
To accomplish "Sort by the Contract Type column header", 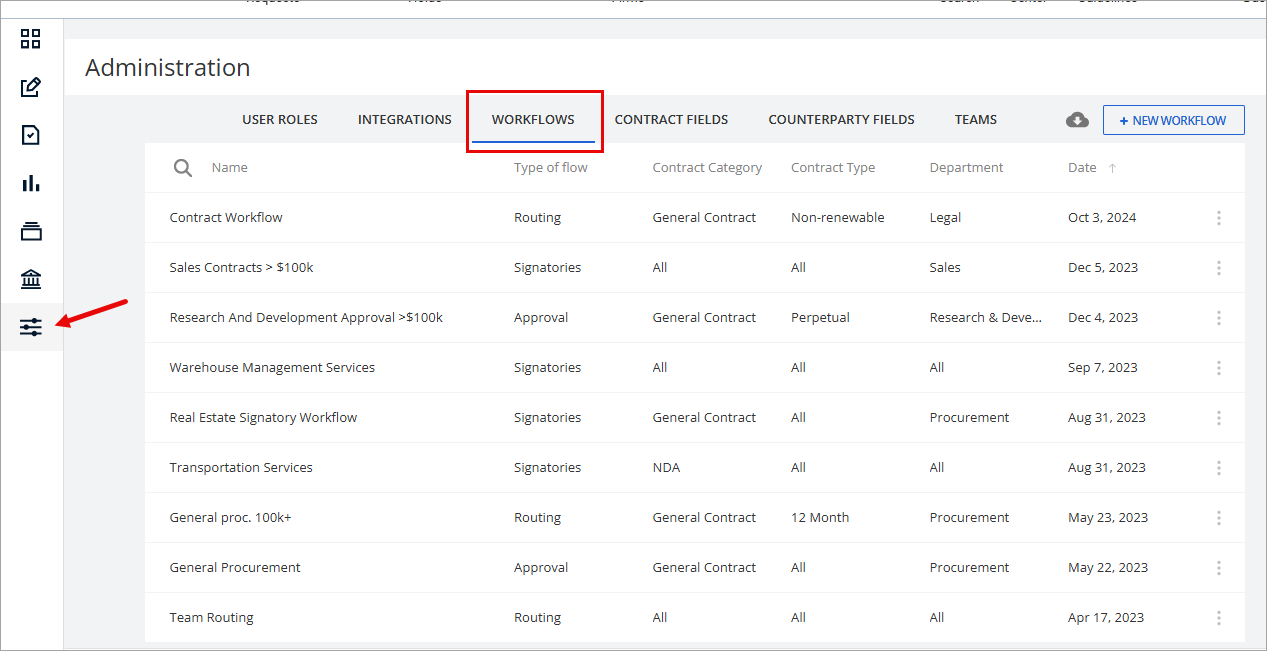I will (833, 168).
